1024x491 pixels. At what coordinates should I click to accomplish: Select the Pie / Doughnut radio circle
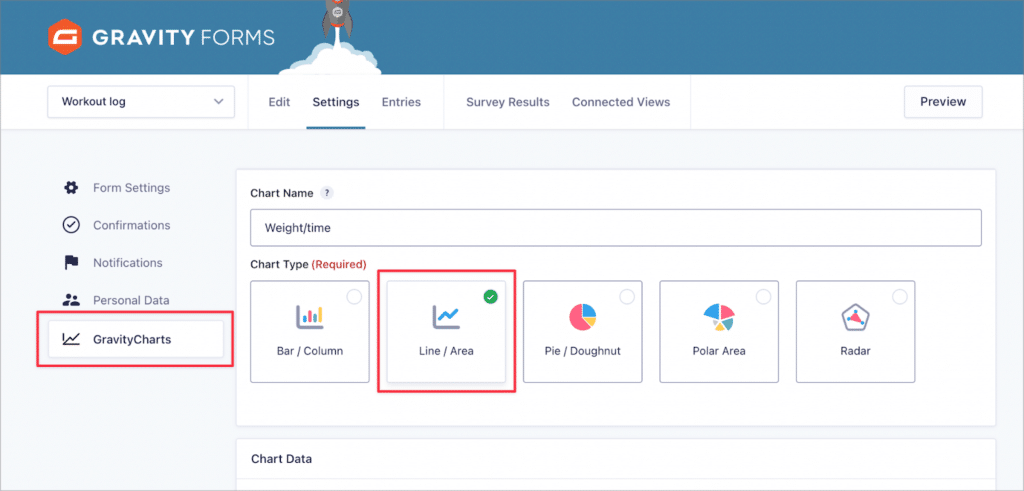point(627,297)
